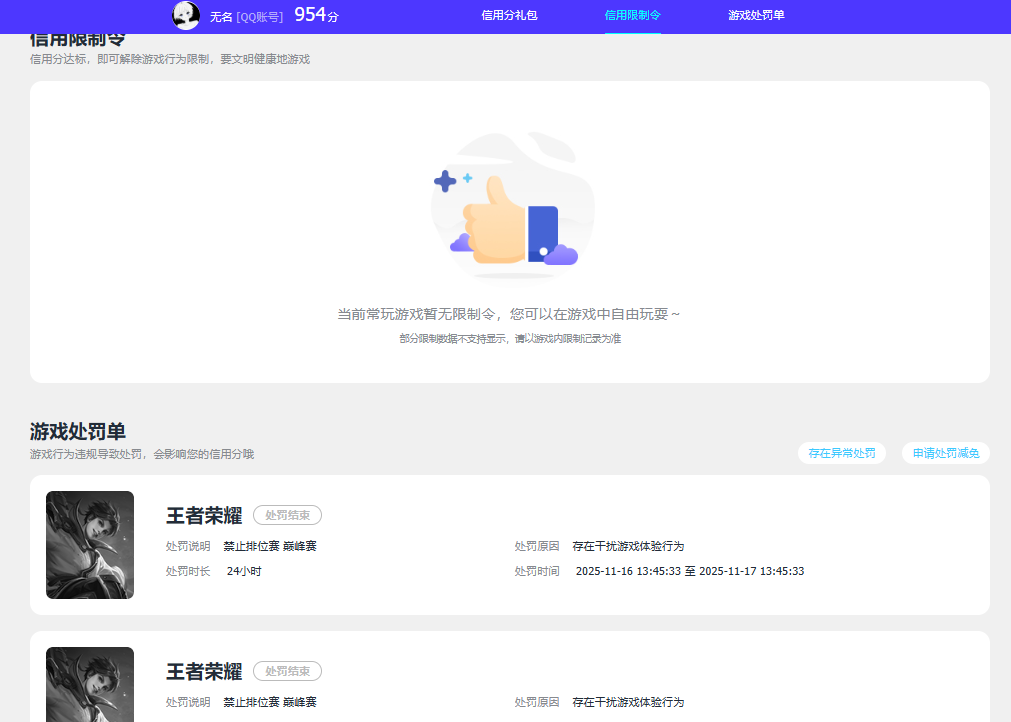Image resolution: width=1011 pixels, height=722 pixels.
Task: Click the subtitle 游戏行为违规导致处罚
Action: [x=142, y=454]
